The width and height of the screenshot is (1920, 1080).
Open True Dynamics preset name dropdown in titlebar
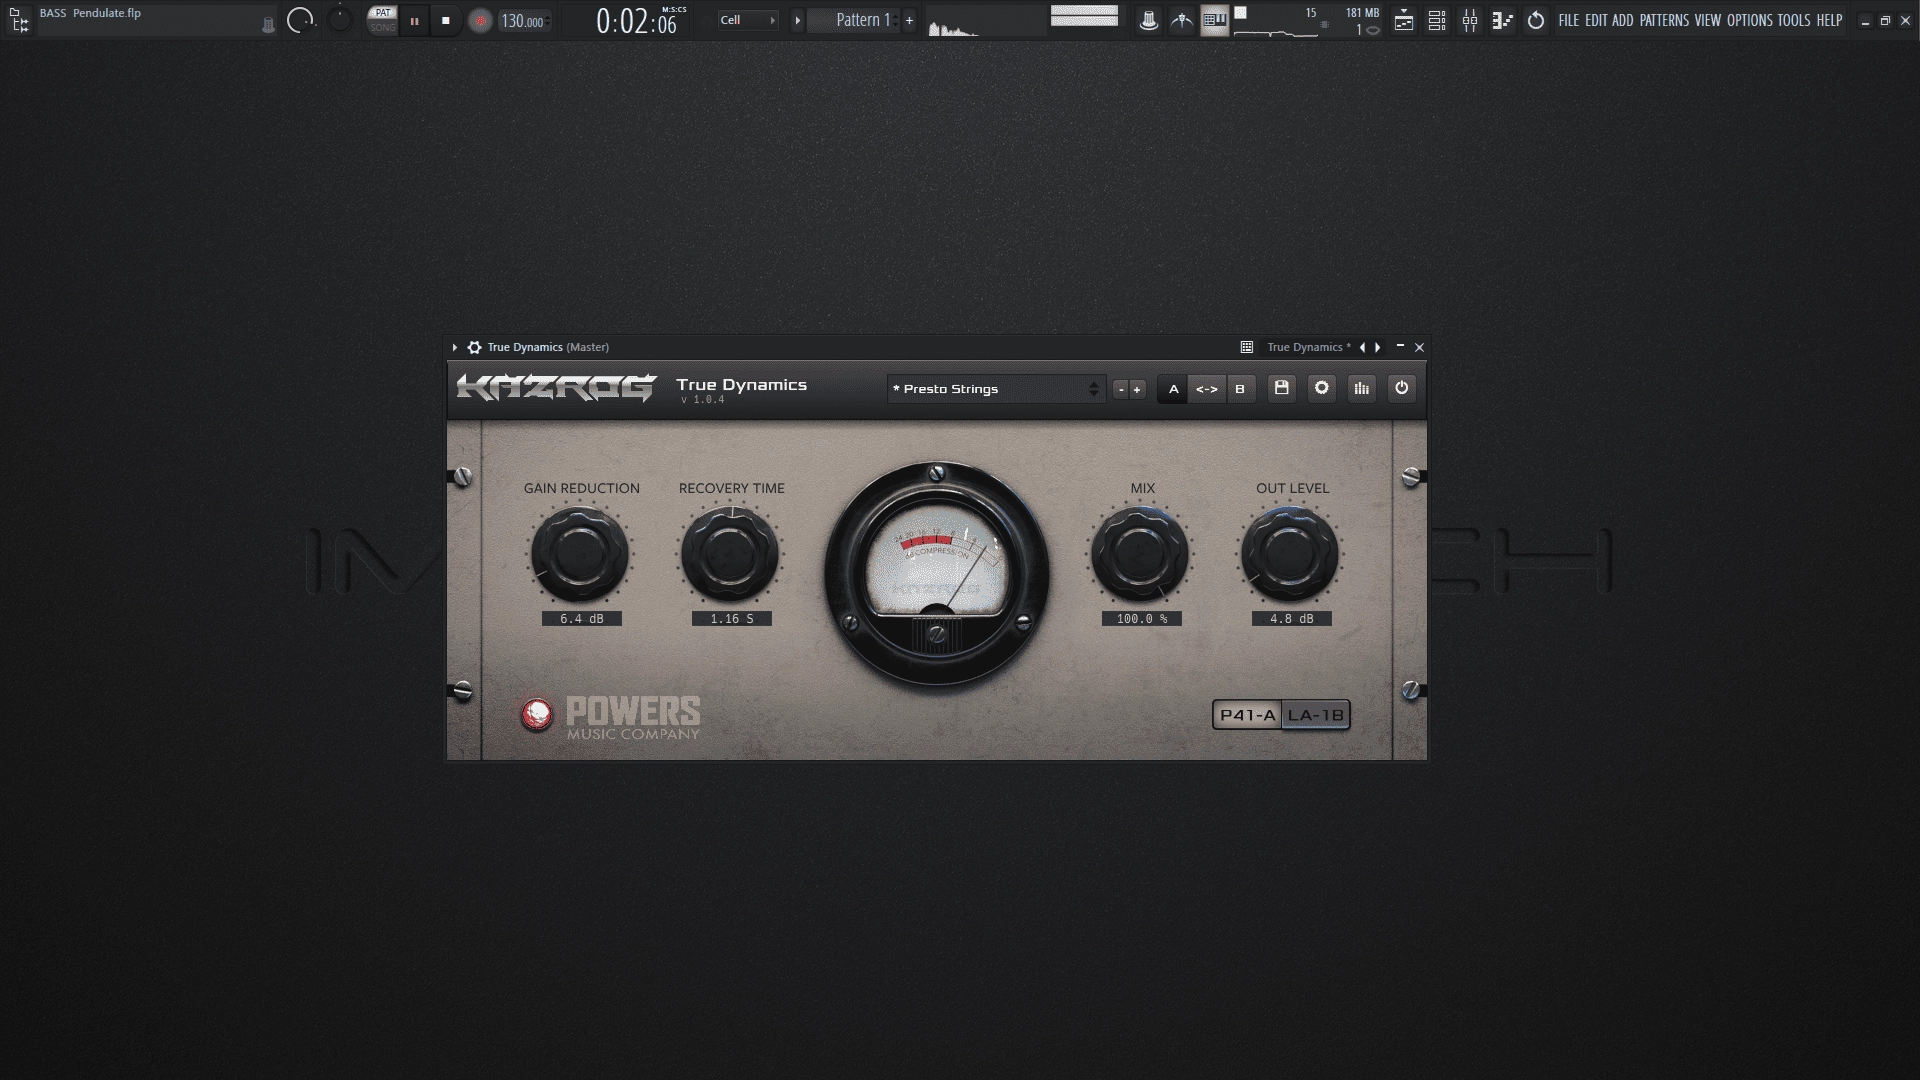pos(1308,348)
